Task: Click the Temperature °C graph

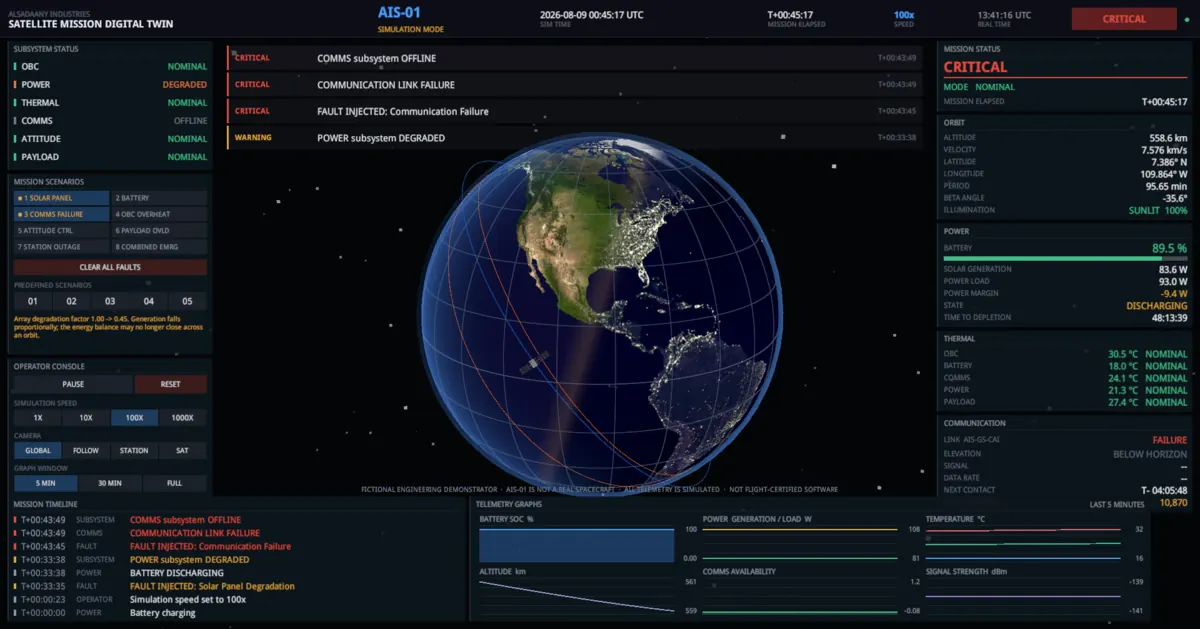Action: [1023, 545]
